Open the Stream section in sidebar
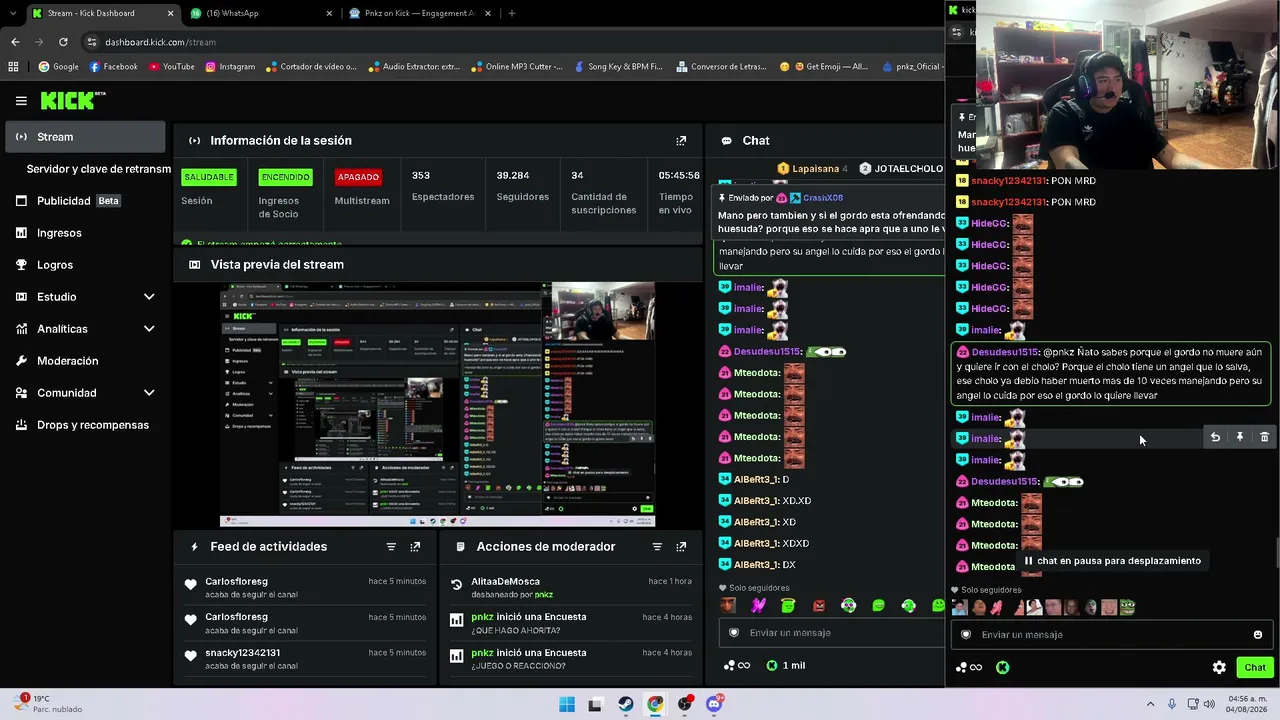 point(85,137)
